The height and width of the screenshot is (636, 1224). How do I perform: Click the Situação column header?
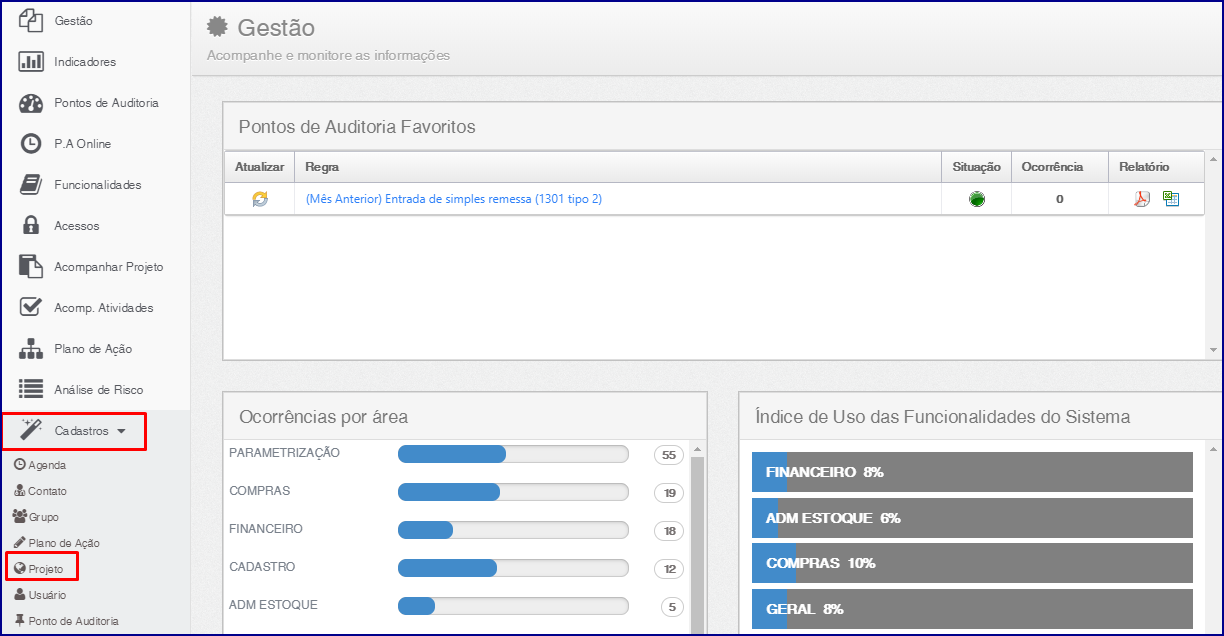click(976, 167)
